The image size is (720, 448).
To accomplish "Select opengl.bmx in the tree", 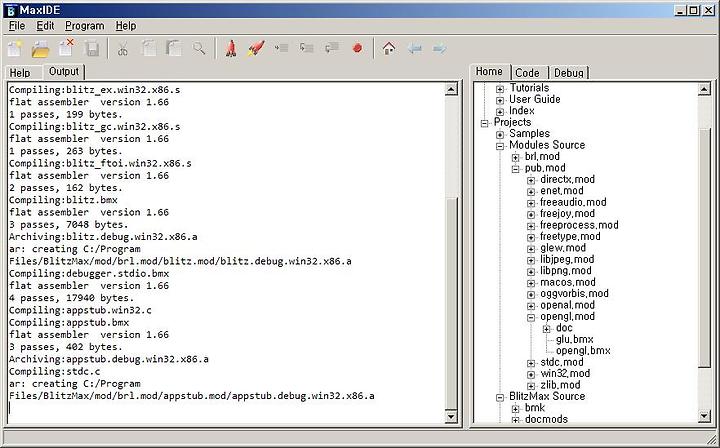I will coord(583,351).
